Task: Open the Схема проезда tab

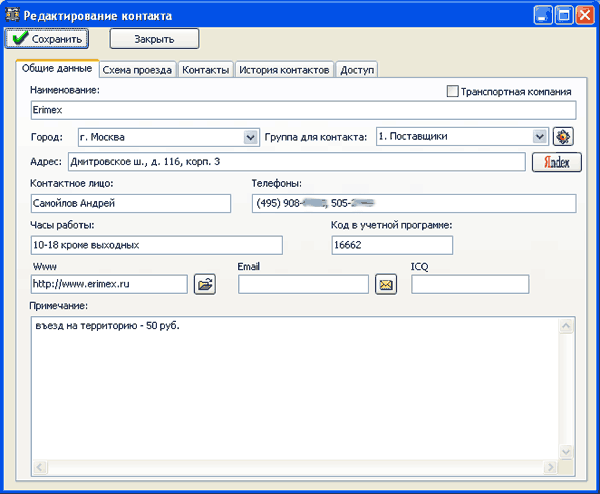Action: tap(137, 70)
